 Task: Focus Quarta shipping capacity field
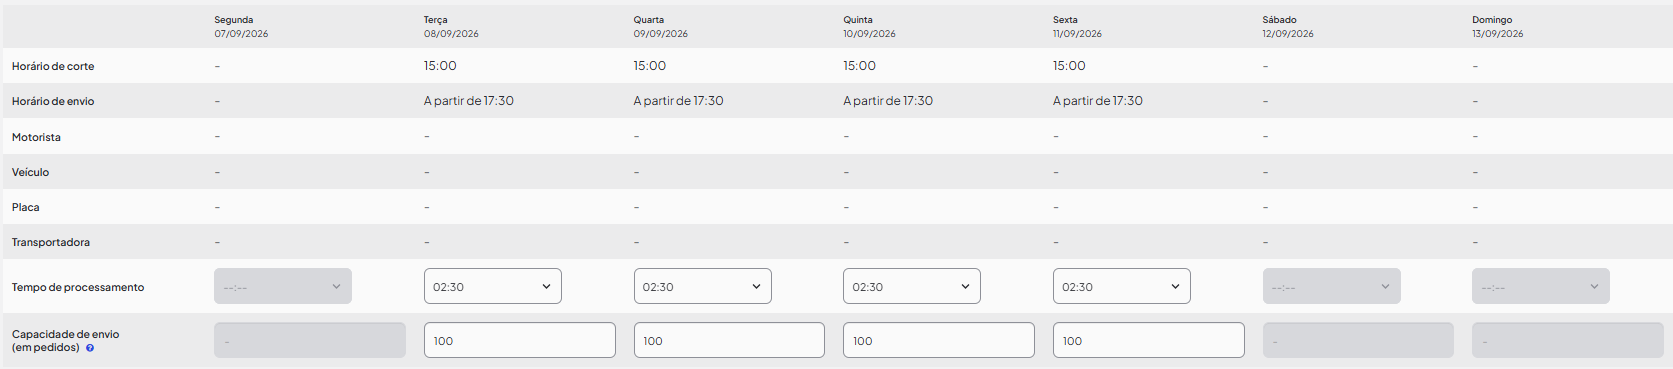[x=729, y=340]
